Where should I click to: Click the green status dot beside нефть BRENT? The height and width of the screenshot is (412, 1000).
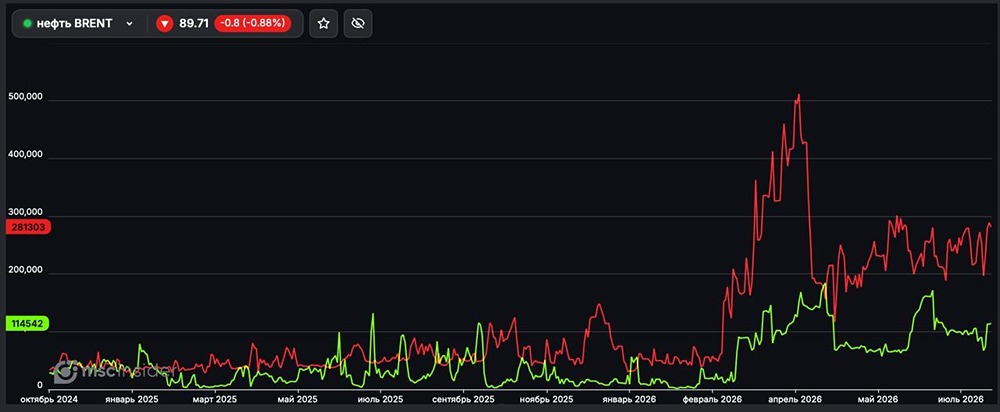coord(27,24)
